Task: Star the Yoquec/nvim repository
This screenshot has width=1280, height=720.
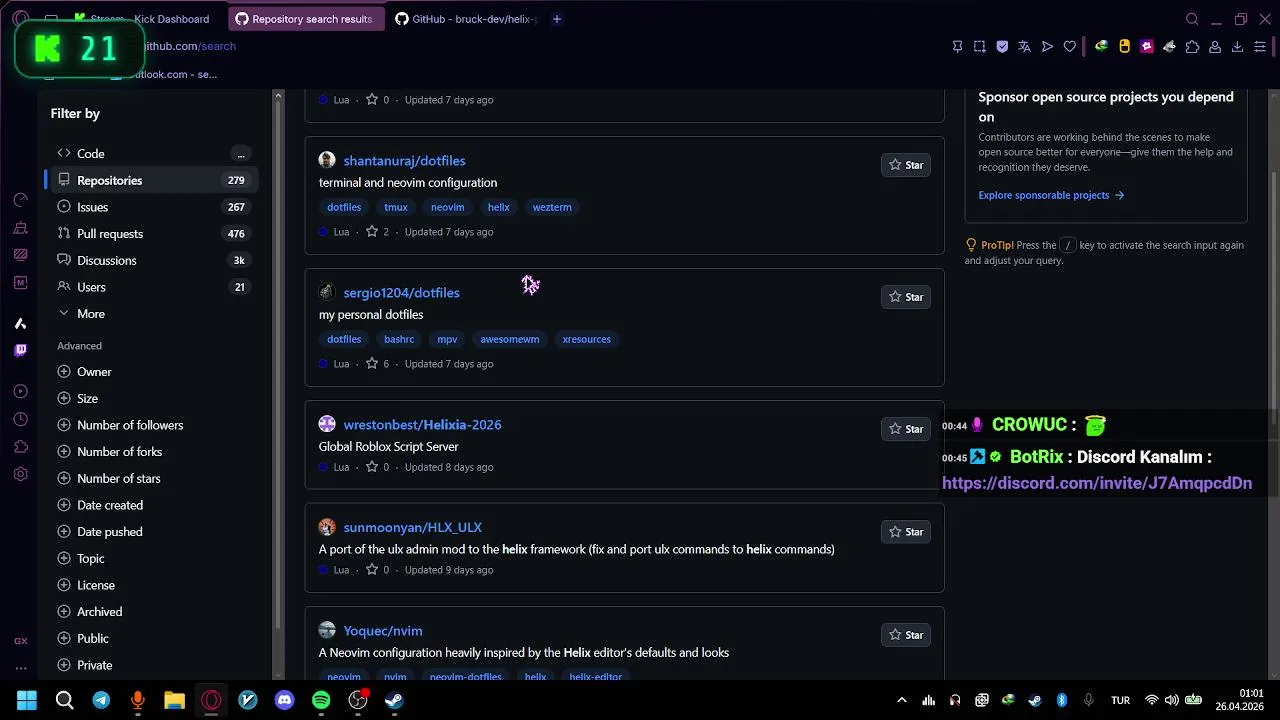Action: [x=906, y=635]
